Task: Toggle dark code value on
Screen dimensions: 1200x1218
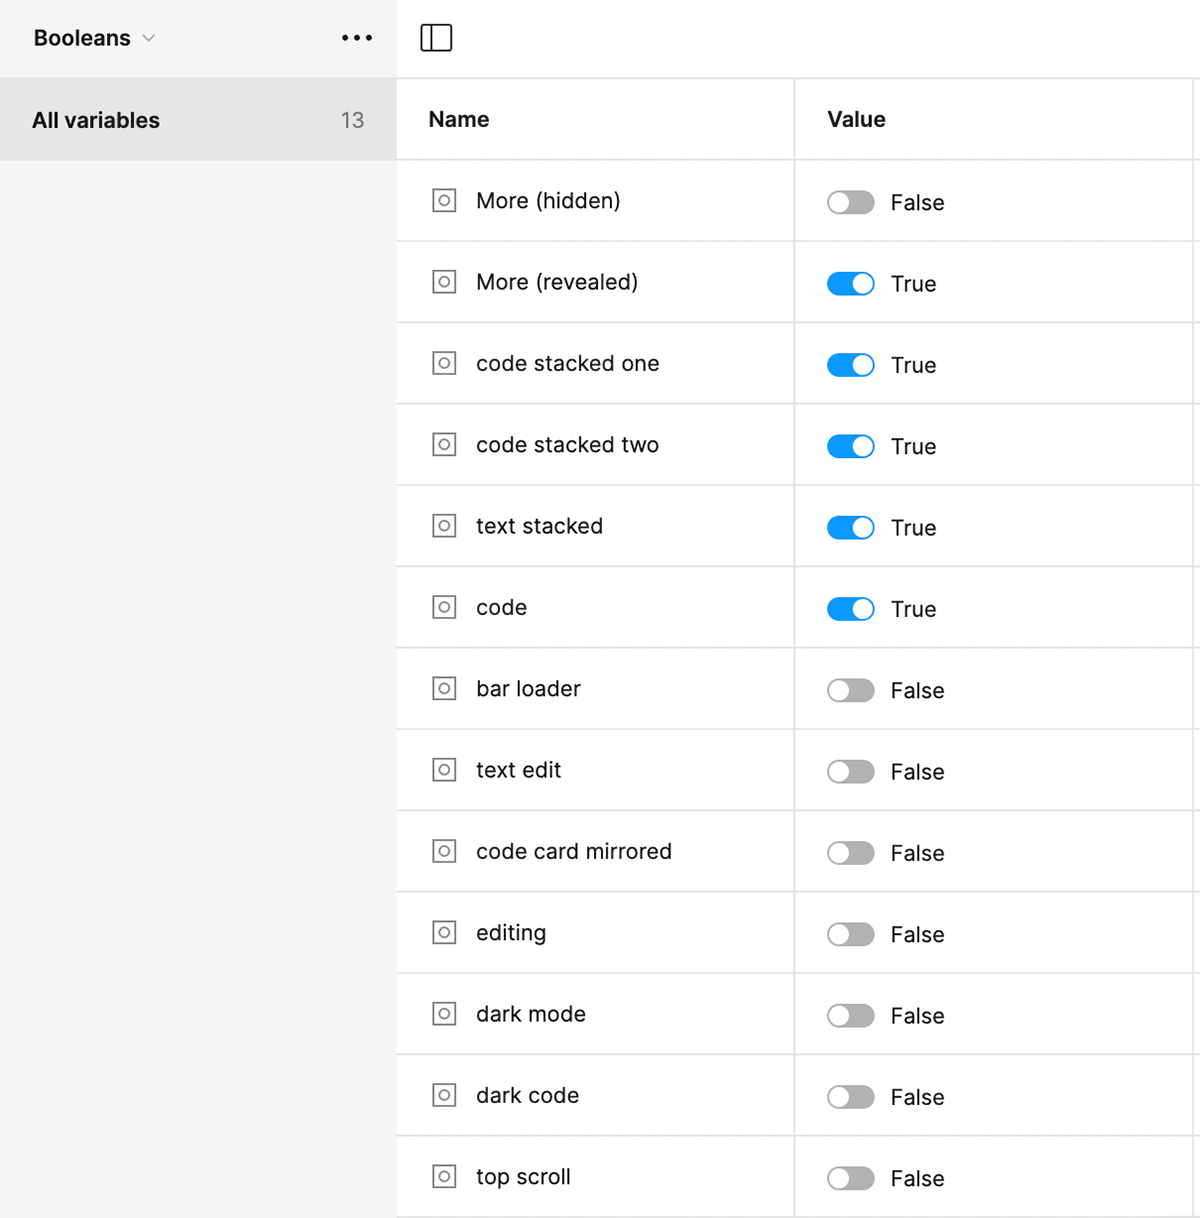Action: pyautogui.click(x=851, y=1097)
